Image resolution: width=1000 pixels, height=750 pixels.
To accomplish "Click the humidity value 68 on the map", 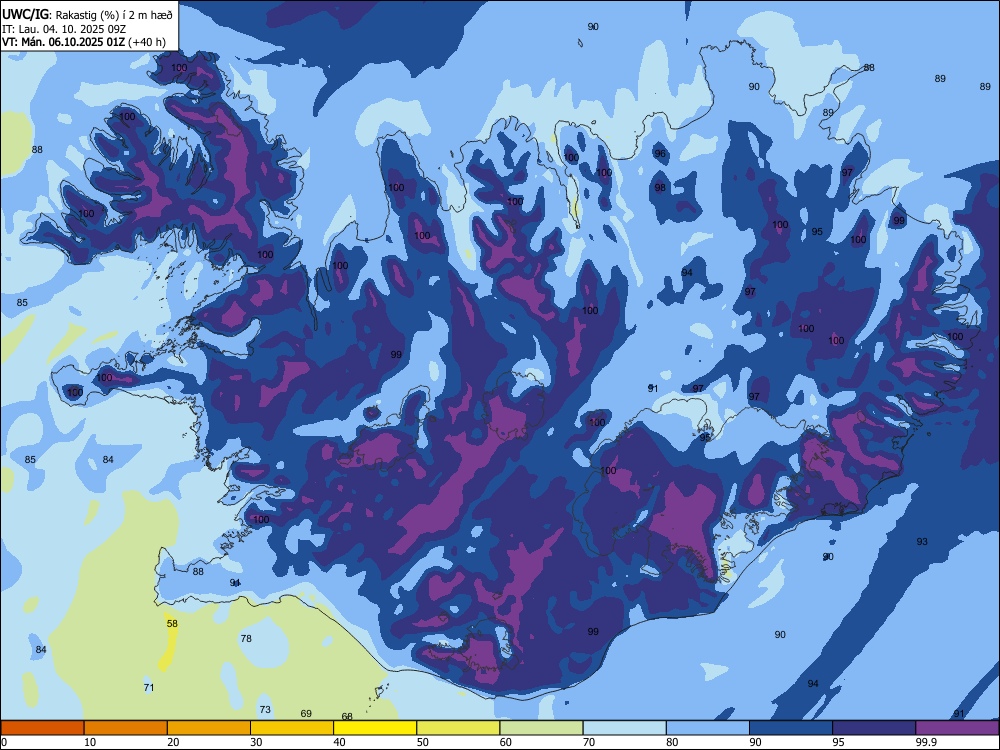I will (x=347, y=717).
